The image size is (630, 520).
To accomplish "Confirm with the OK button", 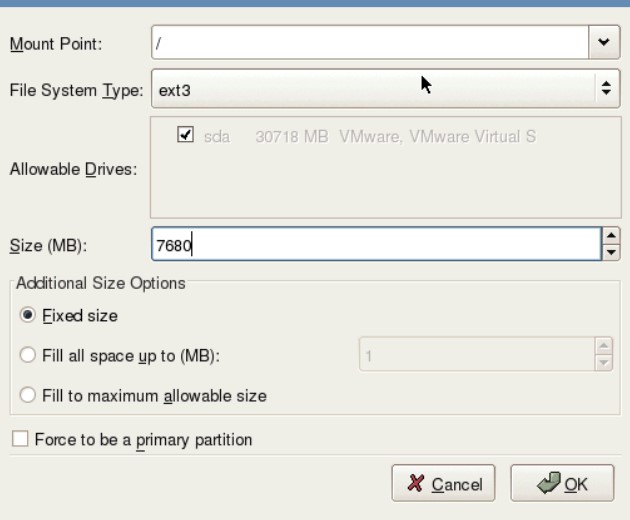I will [x=562, y=483].
